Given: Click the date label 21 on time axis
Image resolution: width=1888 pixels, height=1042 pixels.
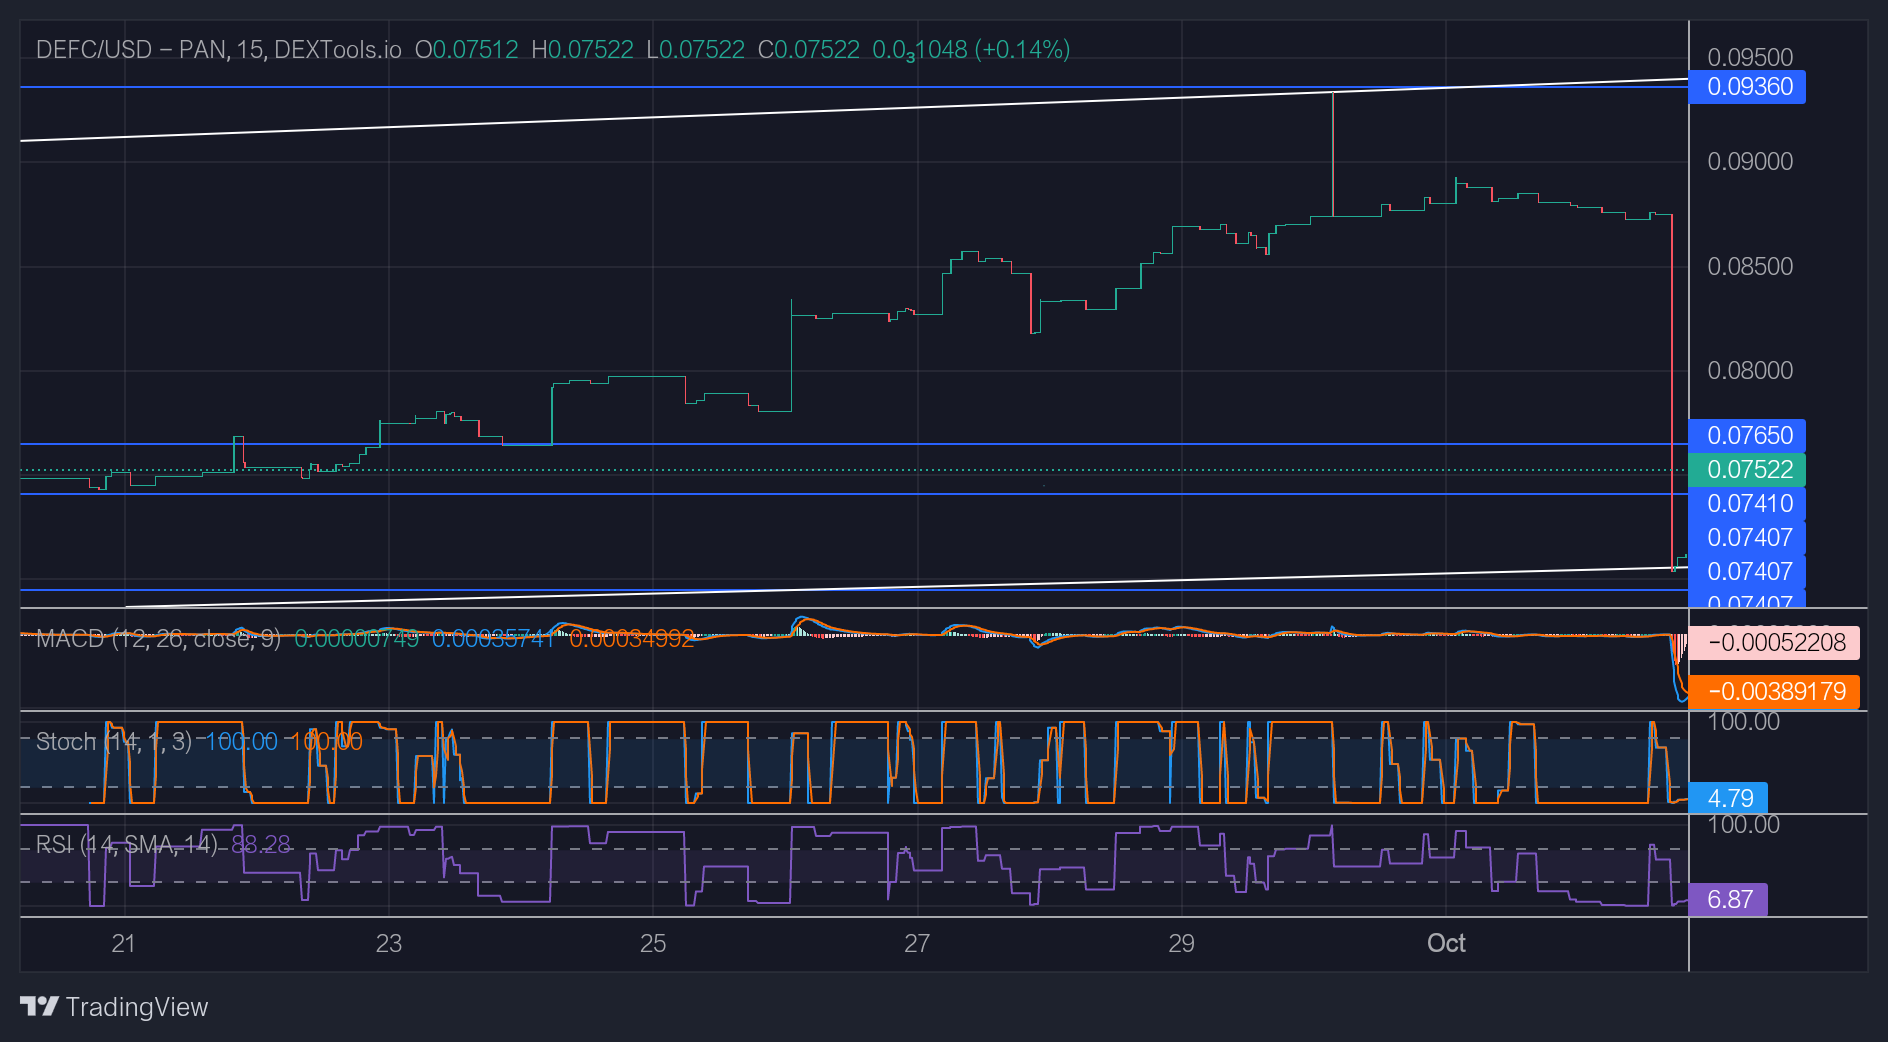Looking at the screenshot, I should pyautogui.click(x=124, y=944).
